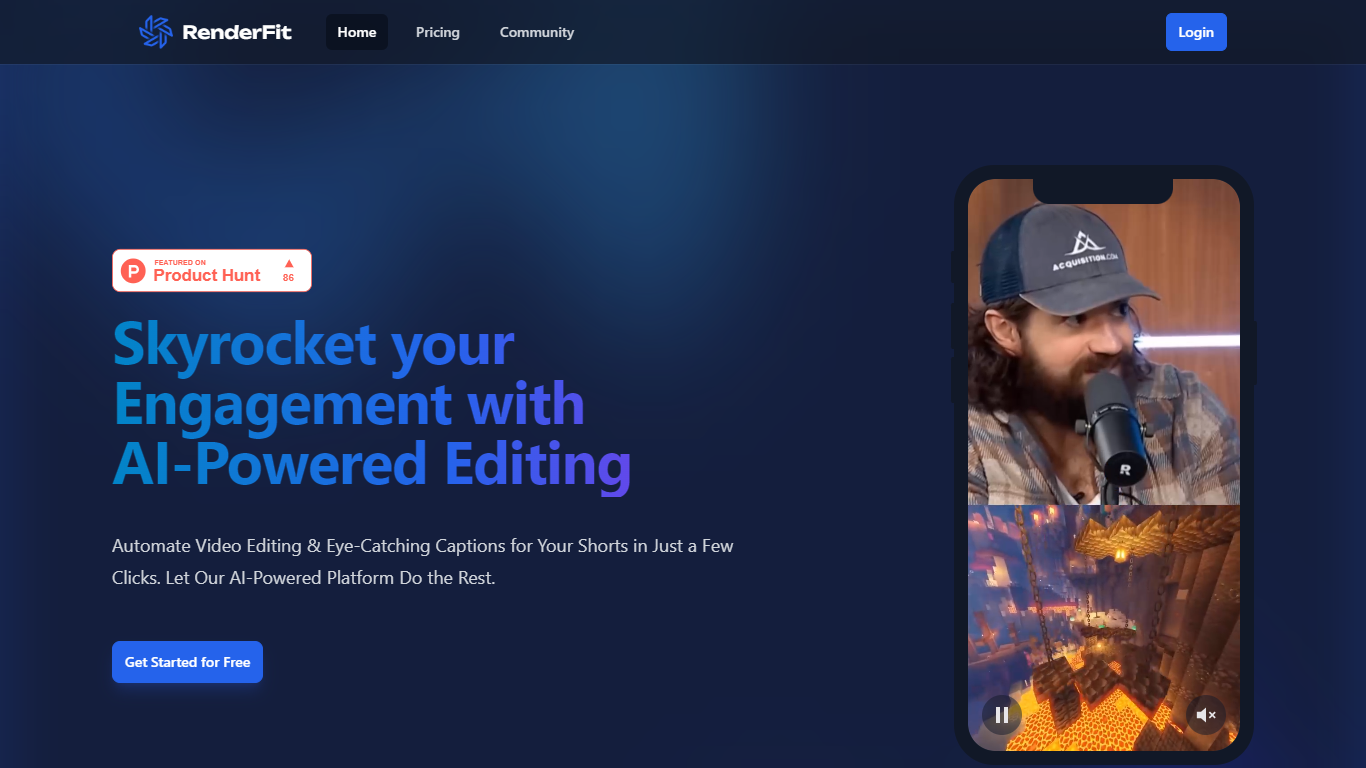Click the 'Engagement with' headline line
This screenshot has height=768, width=1366.
pos(348,404)
